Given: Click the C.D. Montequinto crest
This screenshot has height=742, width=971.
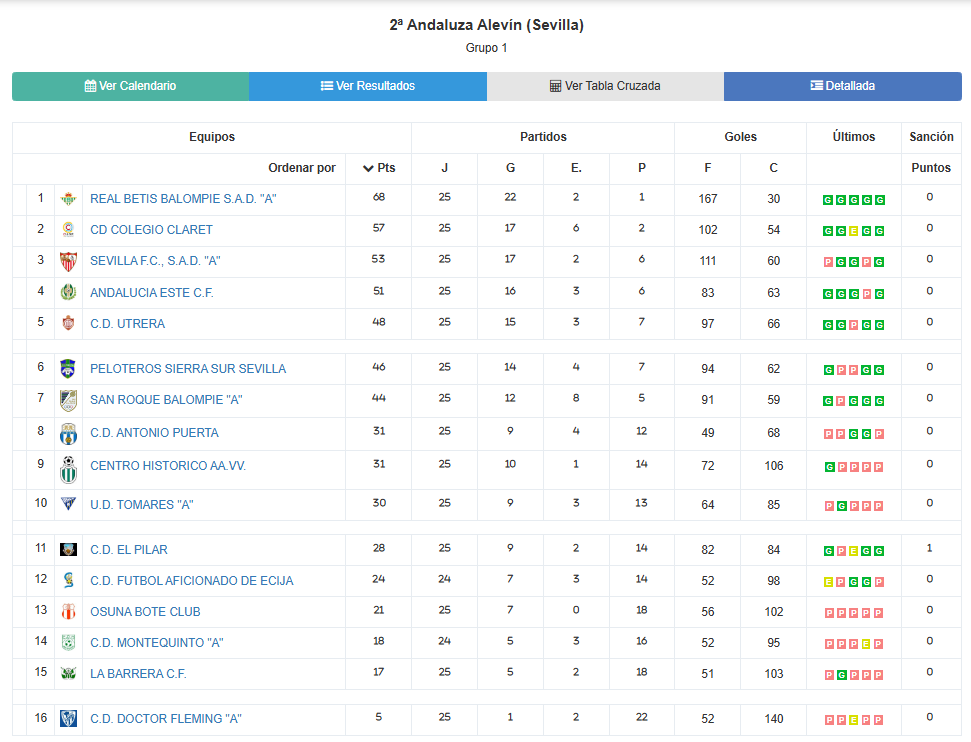Looking at the screenshot, I should pos(68,643).
